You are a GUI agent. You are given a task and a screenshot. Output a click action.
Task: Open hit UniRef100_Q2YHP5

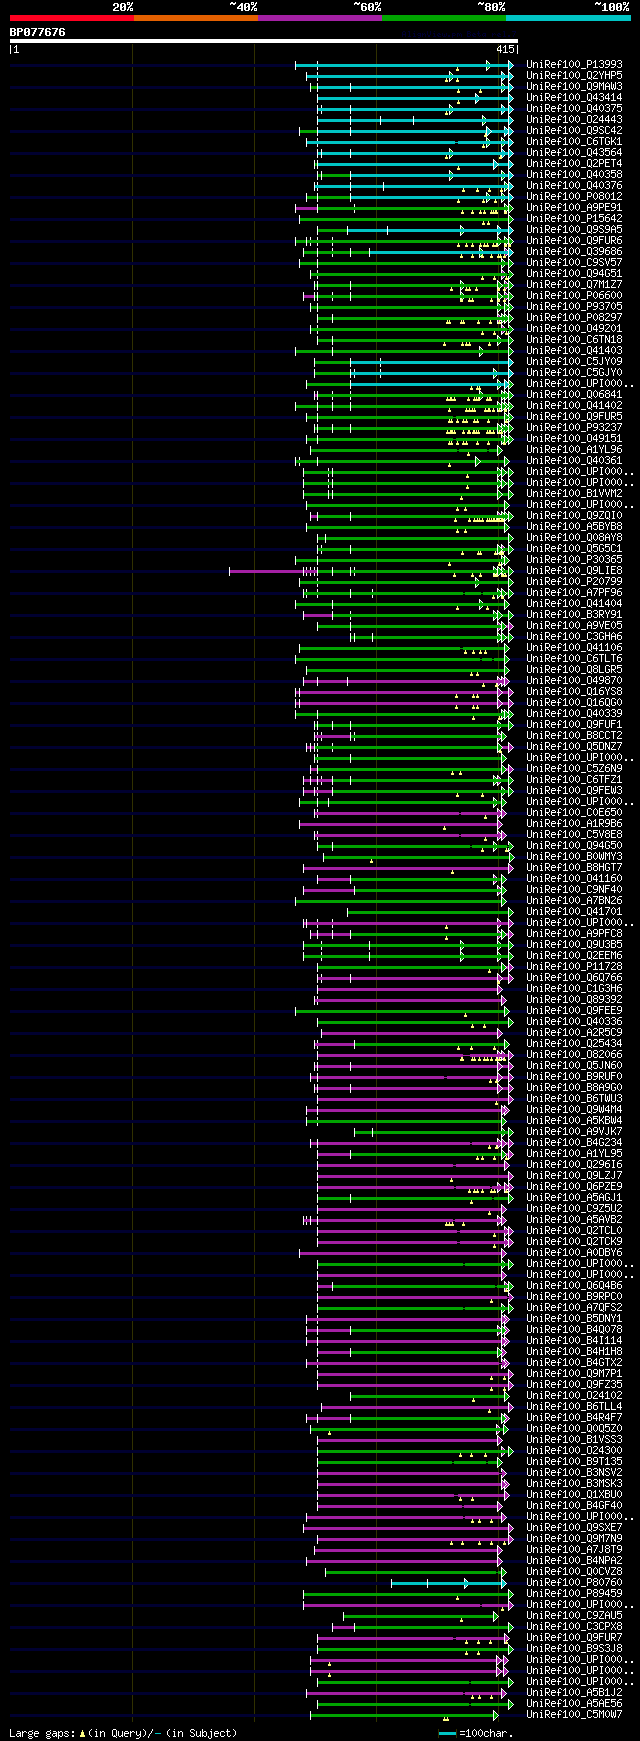[574, 76]
